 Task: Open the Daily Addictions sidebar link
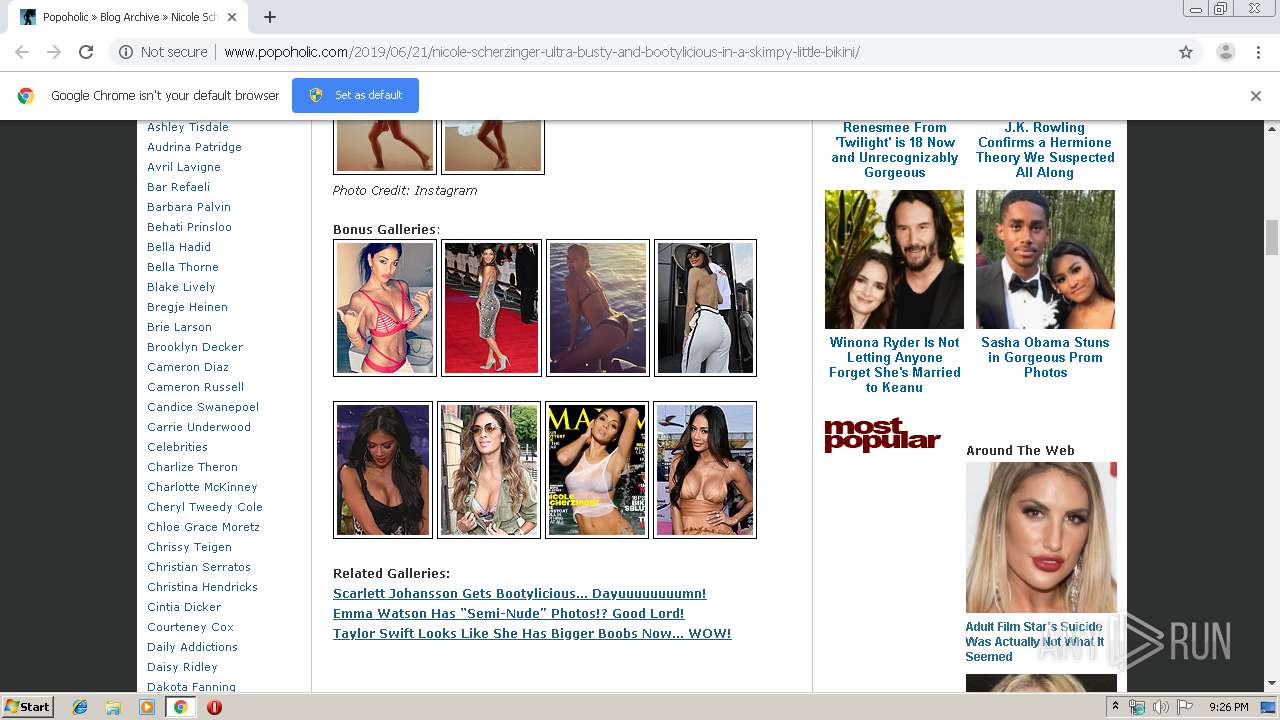(x=192, y=647)
